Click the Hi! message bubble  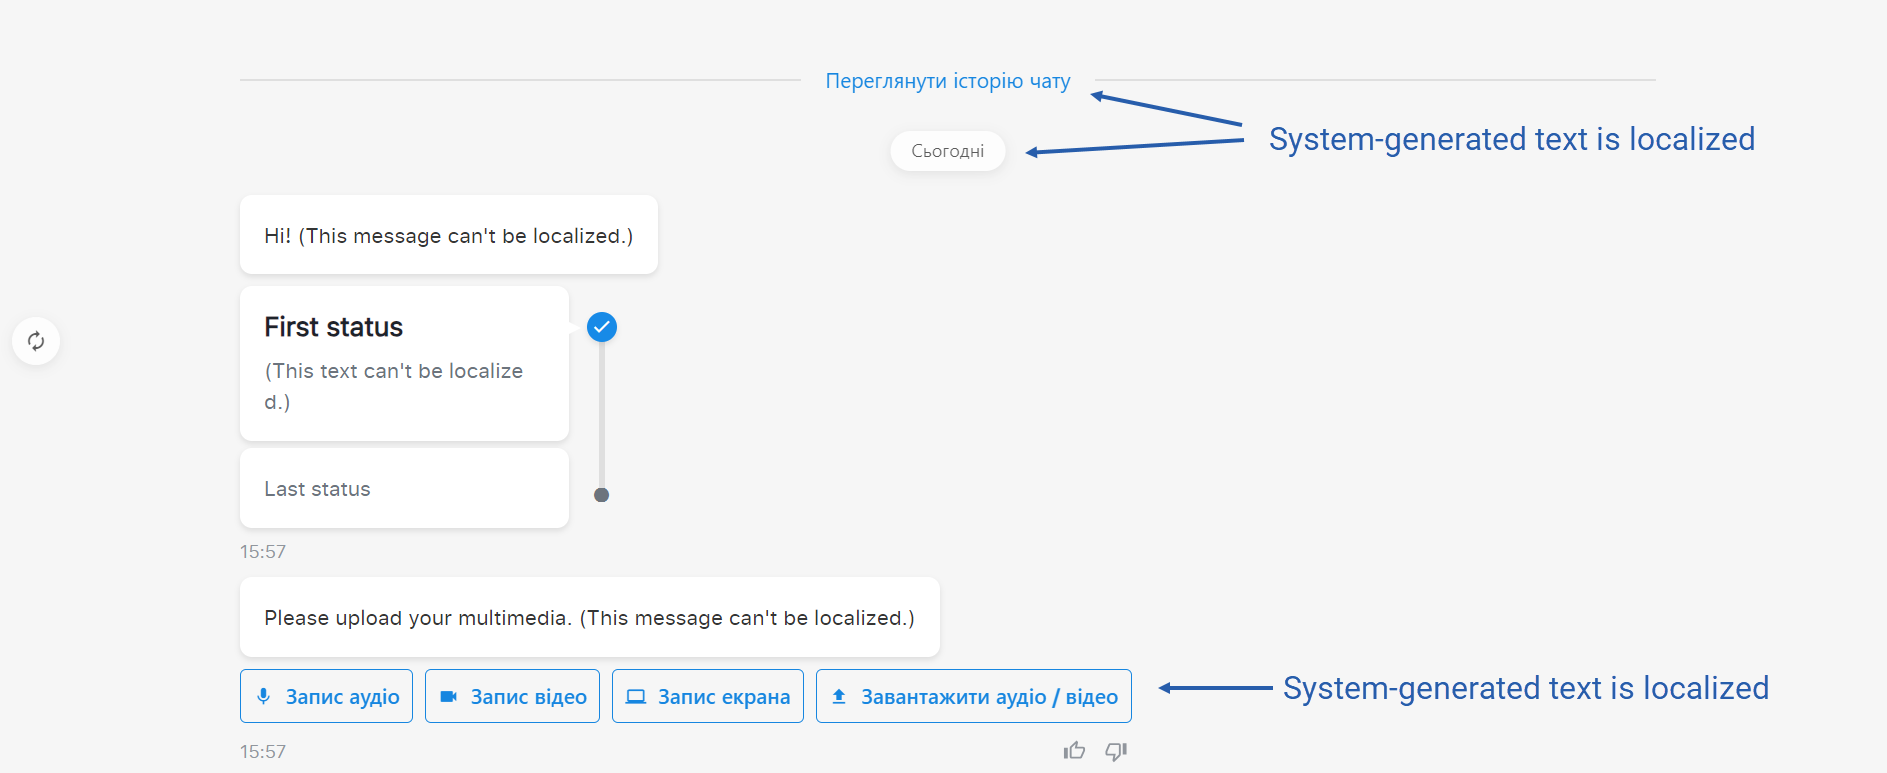pos(449,235)
